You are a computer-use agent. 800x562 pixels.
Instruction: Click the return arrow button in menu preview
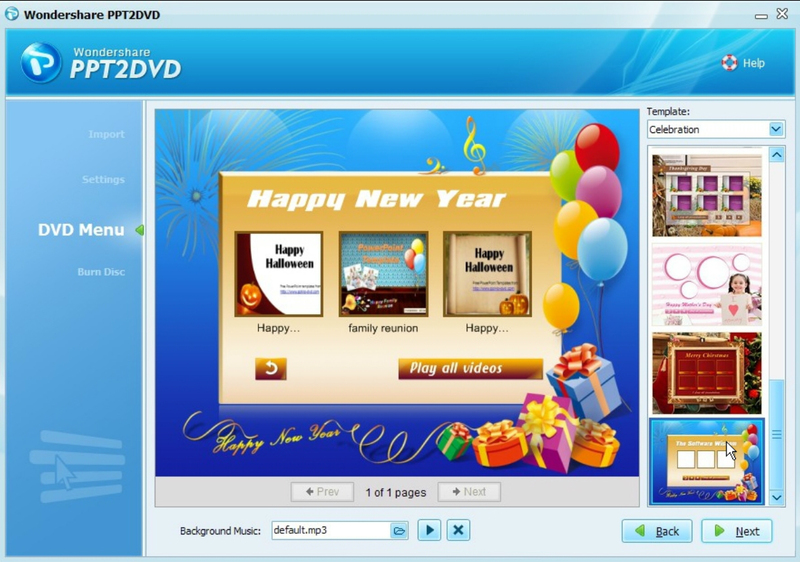[x=271, y=368]
